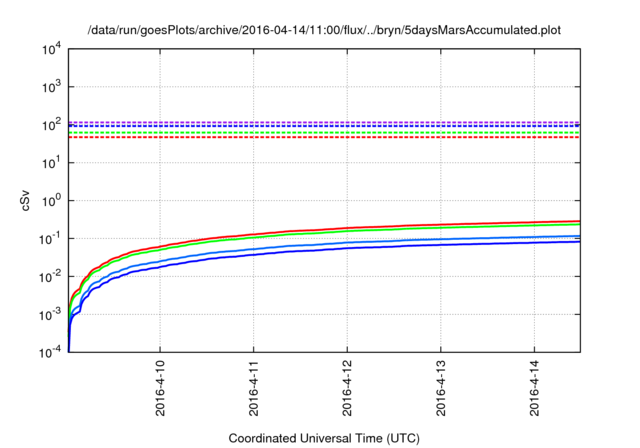Image resolution: width=640 pixels, height=448 pixels.
Task: Click the 10^-2 y-axis tick label
Action: (51, 276)
